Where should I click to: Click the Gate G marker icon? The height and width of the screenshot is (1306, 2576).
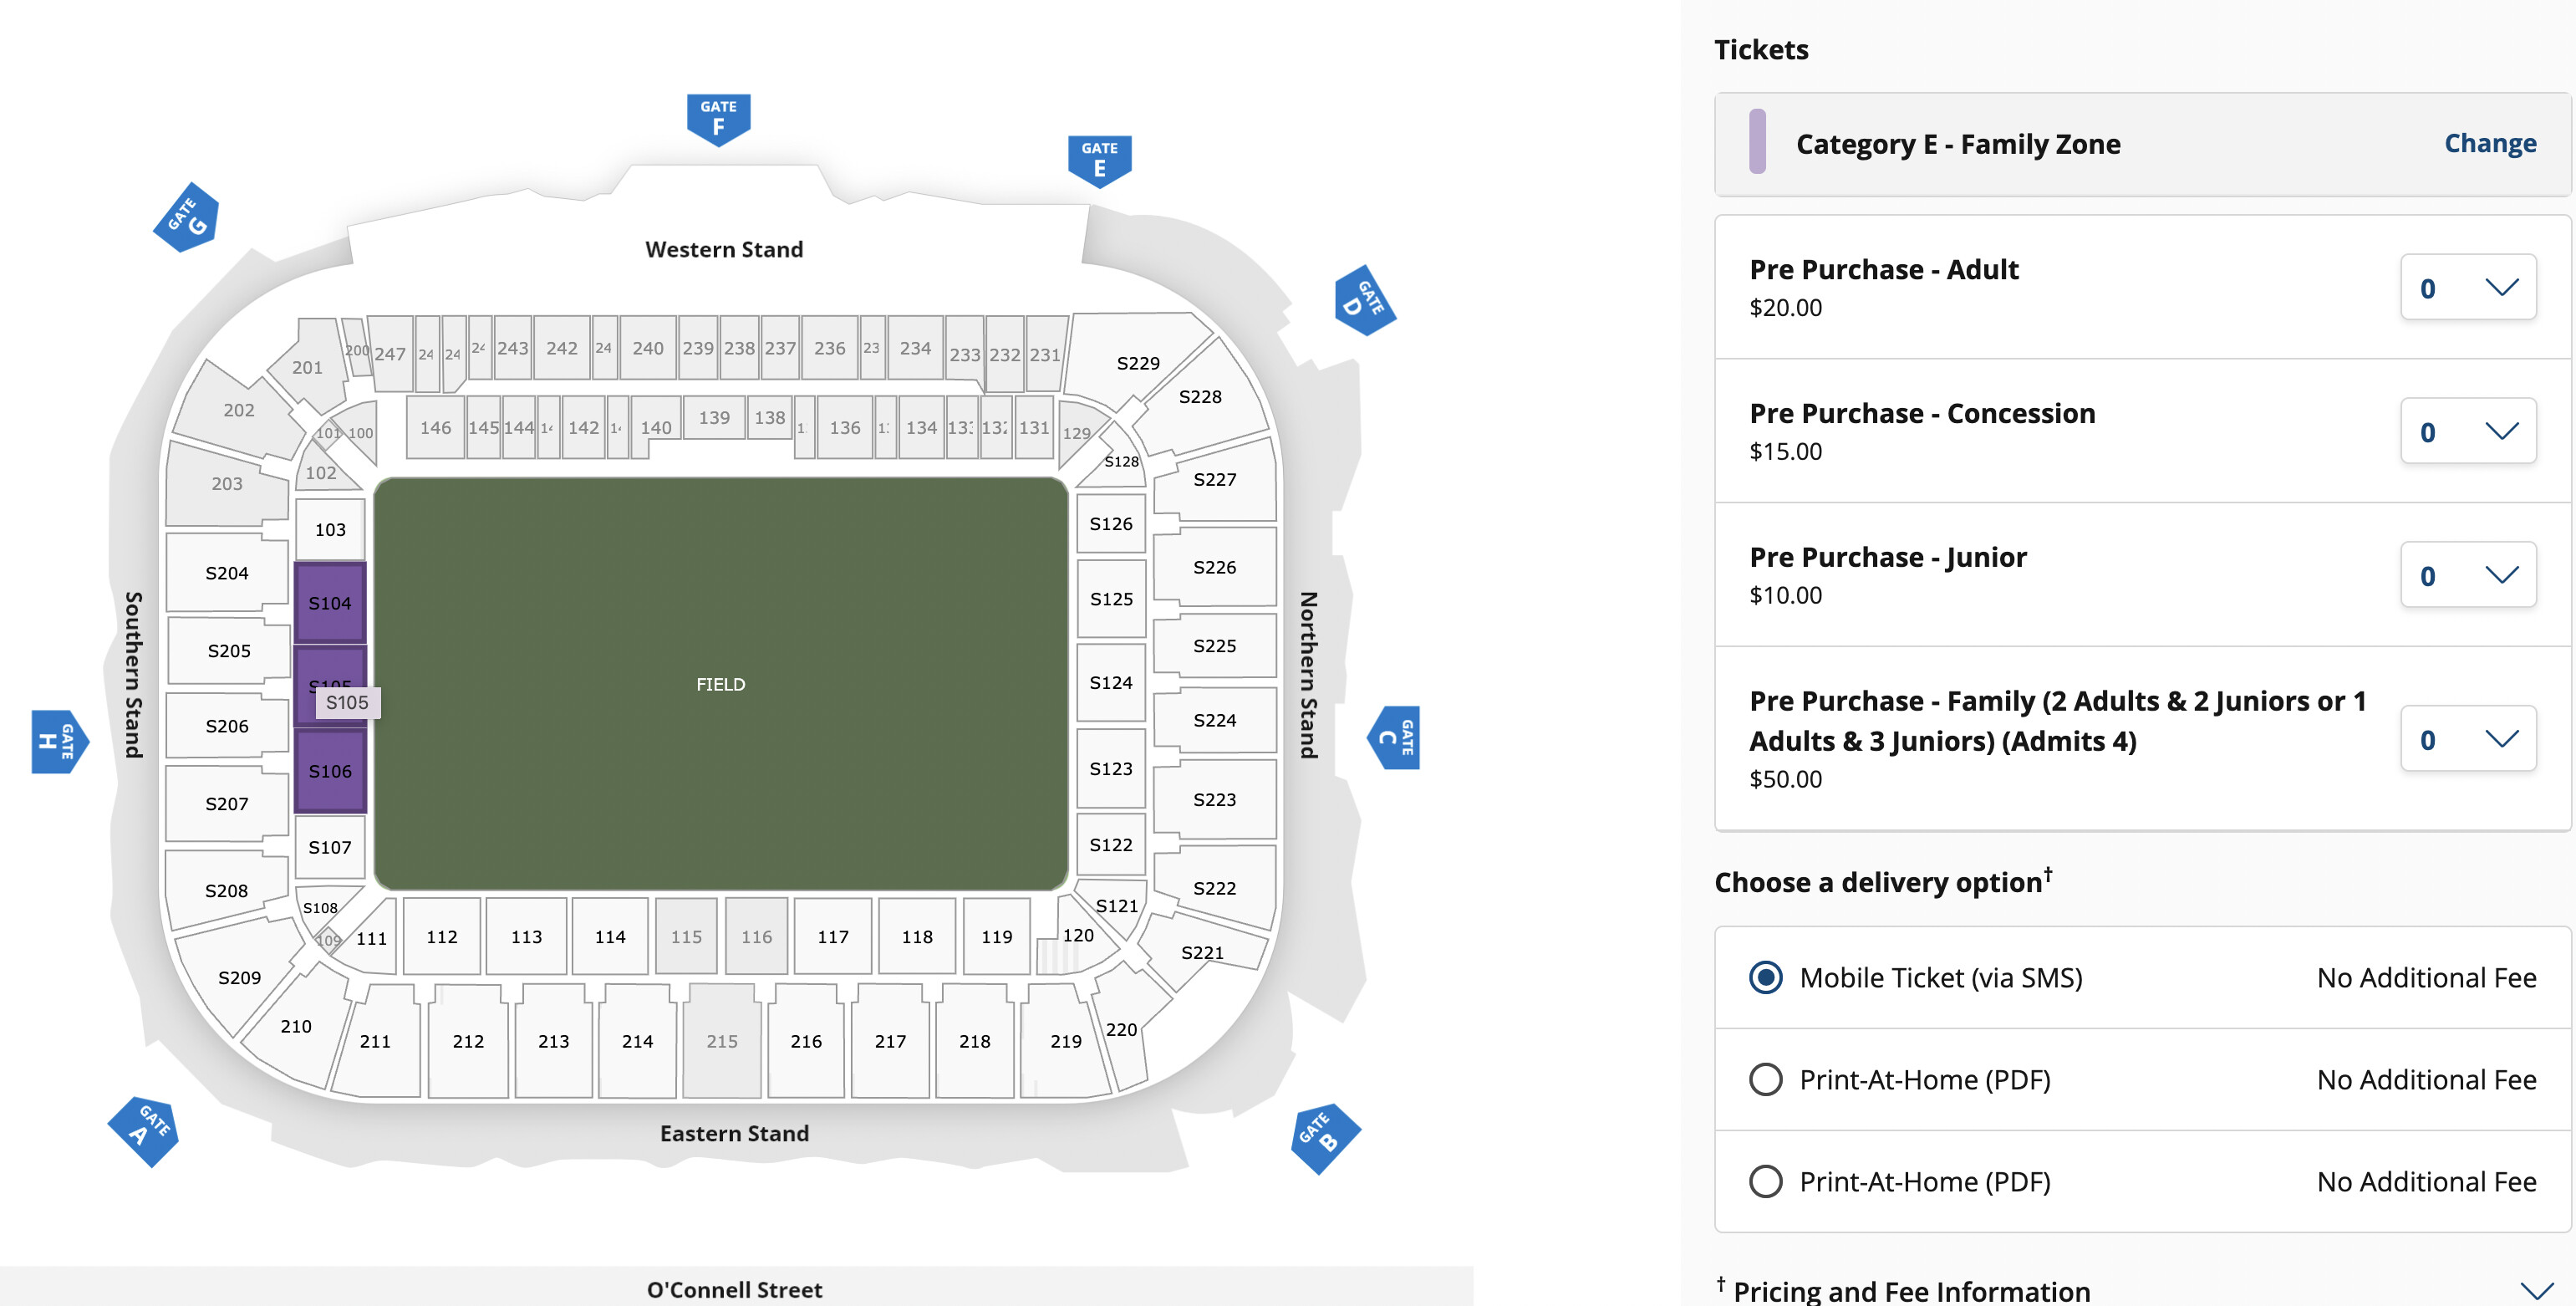tap(187, 217)
